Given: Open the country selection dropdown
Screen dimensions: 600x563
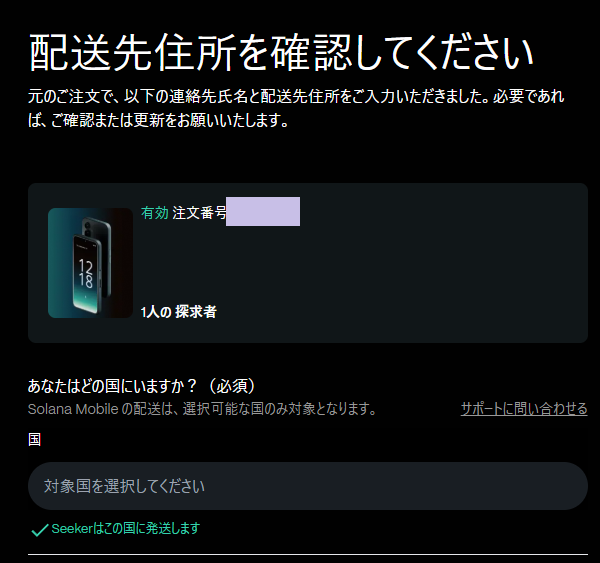Looking at the screenshot, I should (x=308, y=486).
